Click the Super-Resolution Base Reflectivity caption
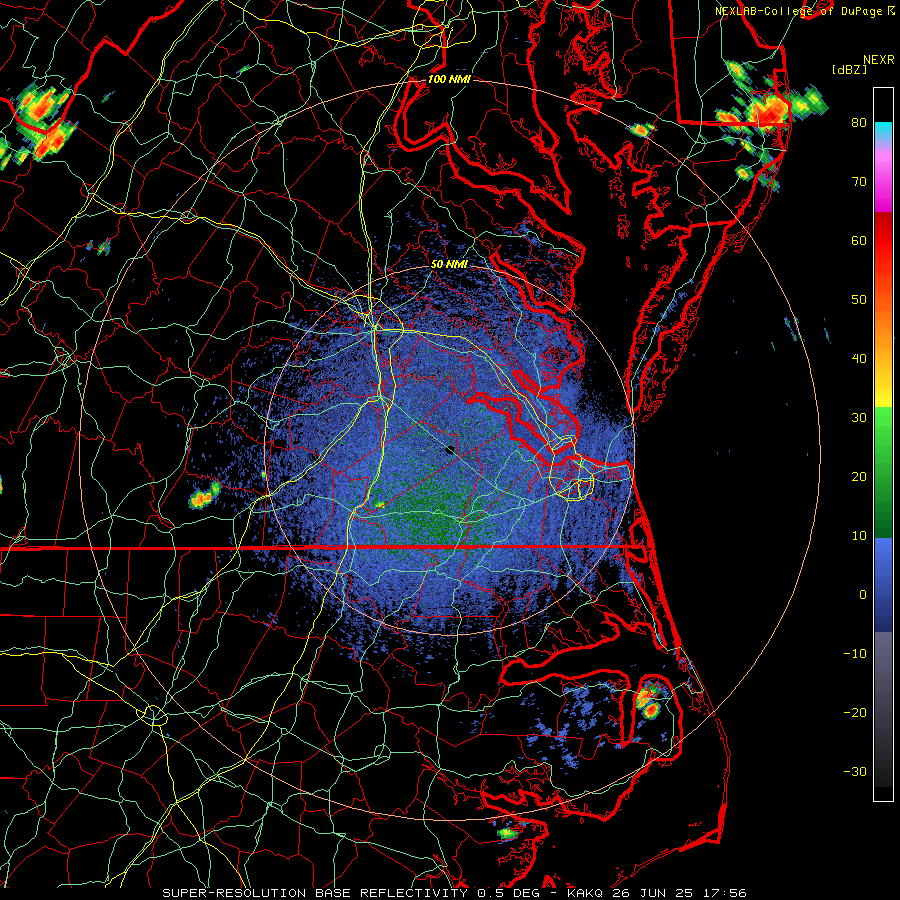This screenshot has height=900, width=900. pos(455,893)
